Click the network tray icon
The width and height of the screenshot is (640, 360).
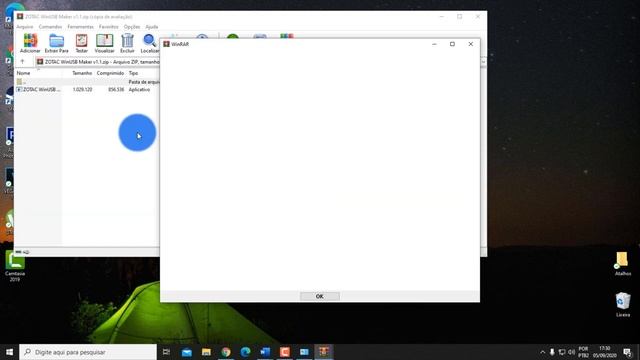click(x=562, y=352)
